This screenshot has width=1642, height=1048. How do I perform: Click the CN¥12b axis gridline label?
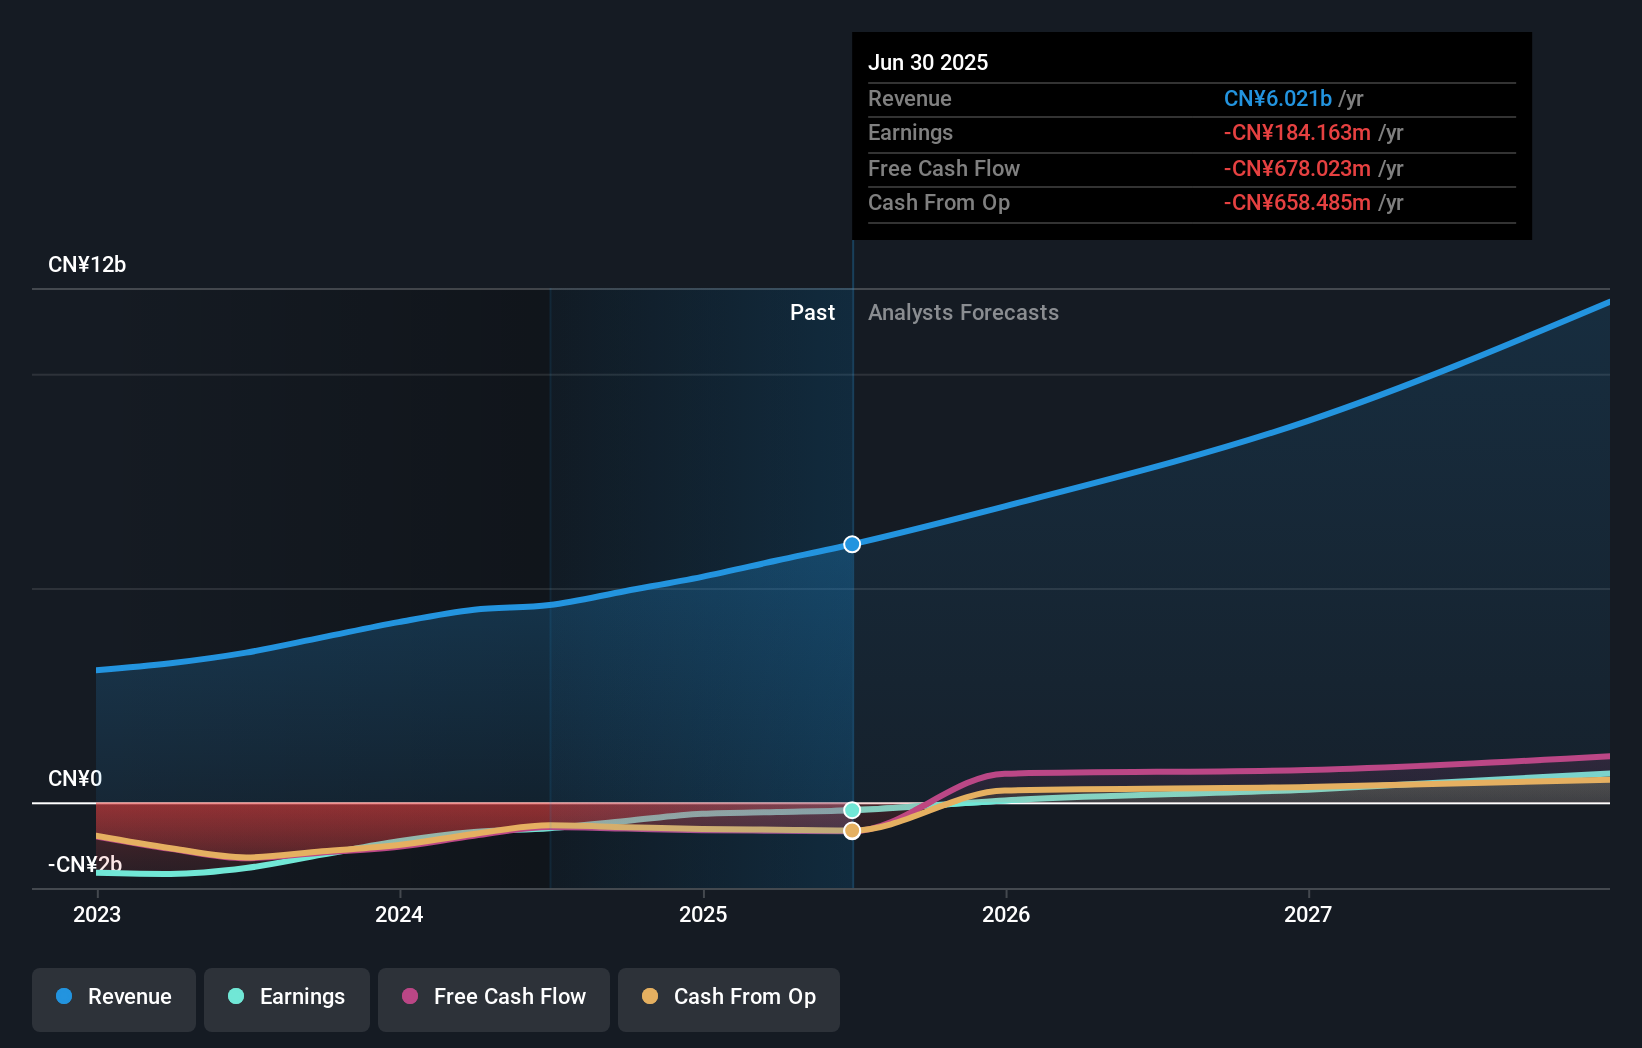pyautogui.click(x=87, y=265)
